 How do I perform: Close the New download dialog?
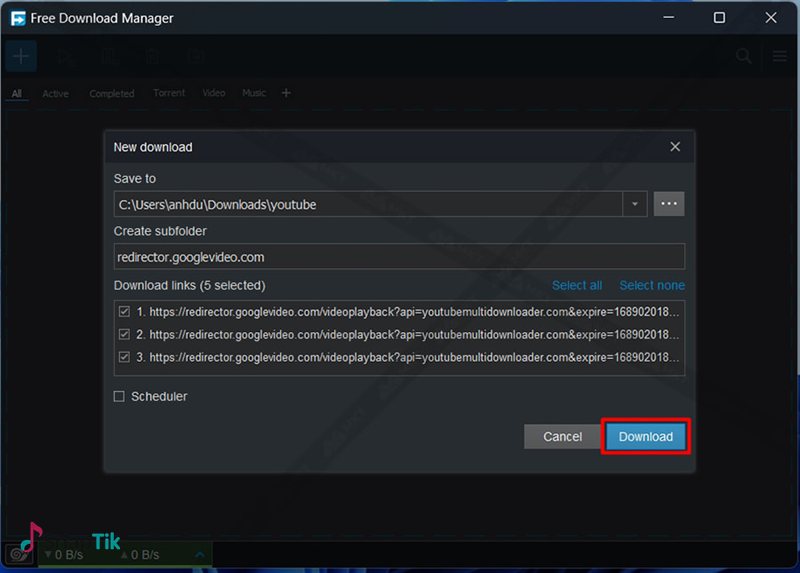(675, 147)
